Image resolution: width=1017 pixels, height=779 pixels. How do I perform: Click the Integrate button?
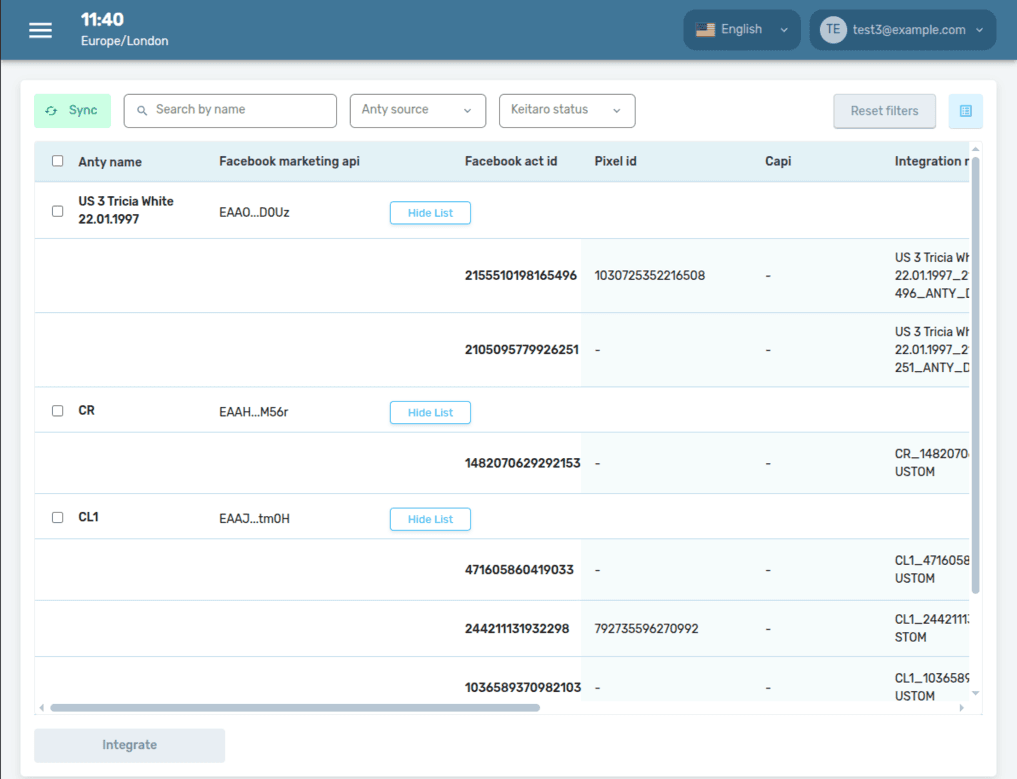(130, 745)
